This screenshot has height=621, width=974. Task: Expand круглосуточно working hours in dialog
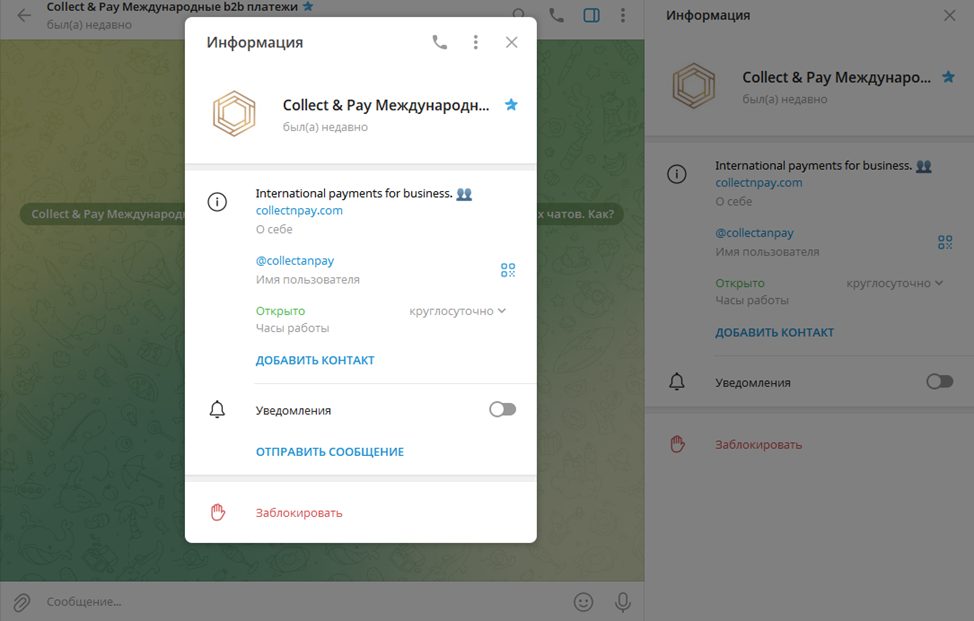458,311
